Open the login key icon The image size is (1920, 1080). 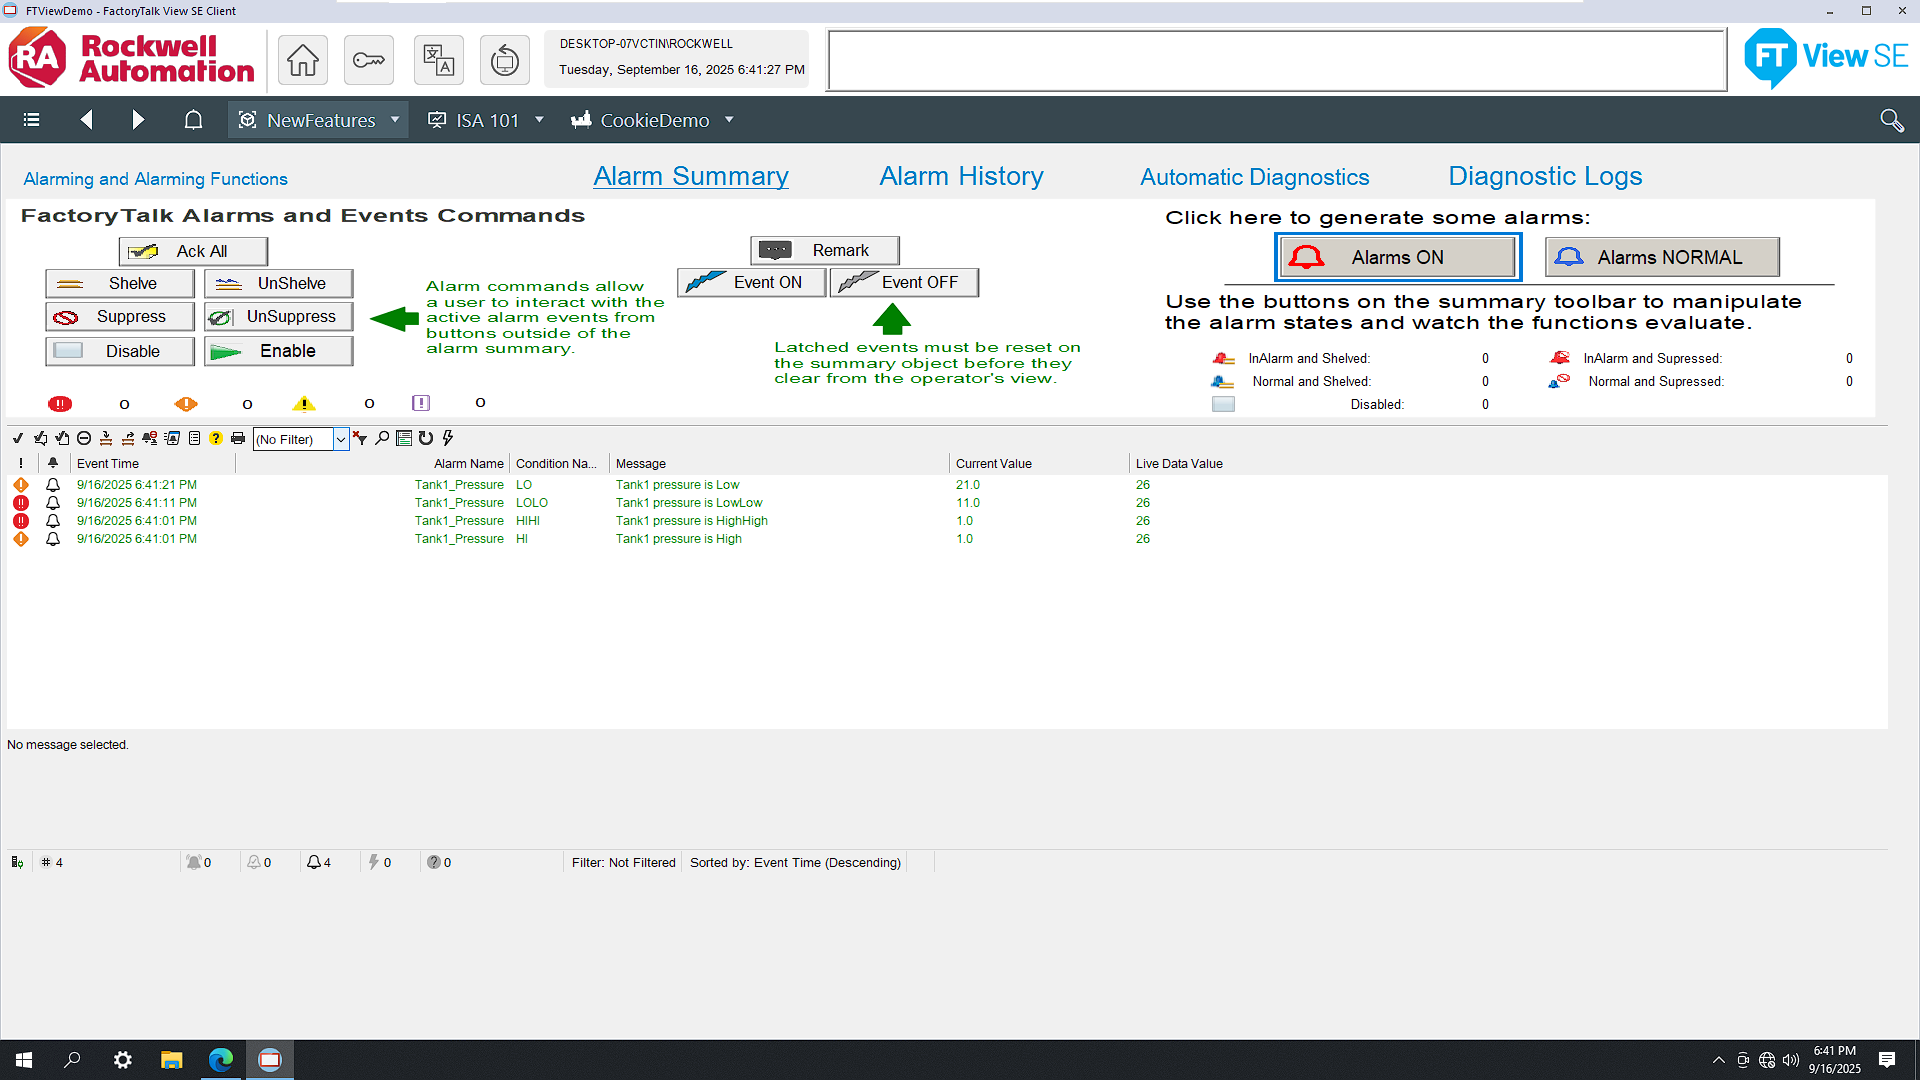click(x=369, y=60)
